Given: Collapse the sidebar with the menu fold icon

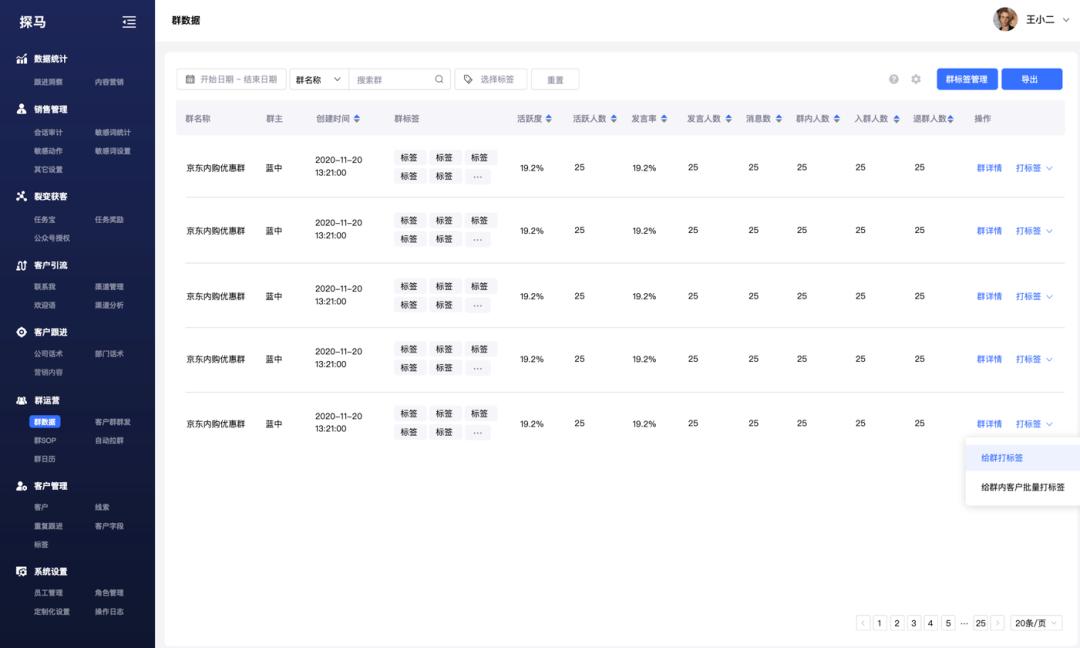Looking at the screenshot, I should 129,22.
